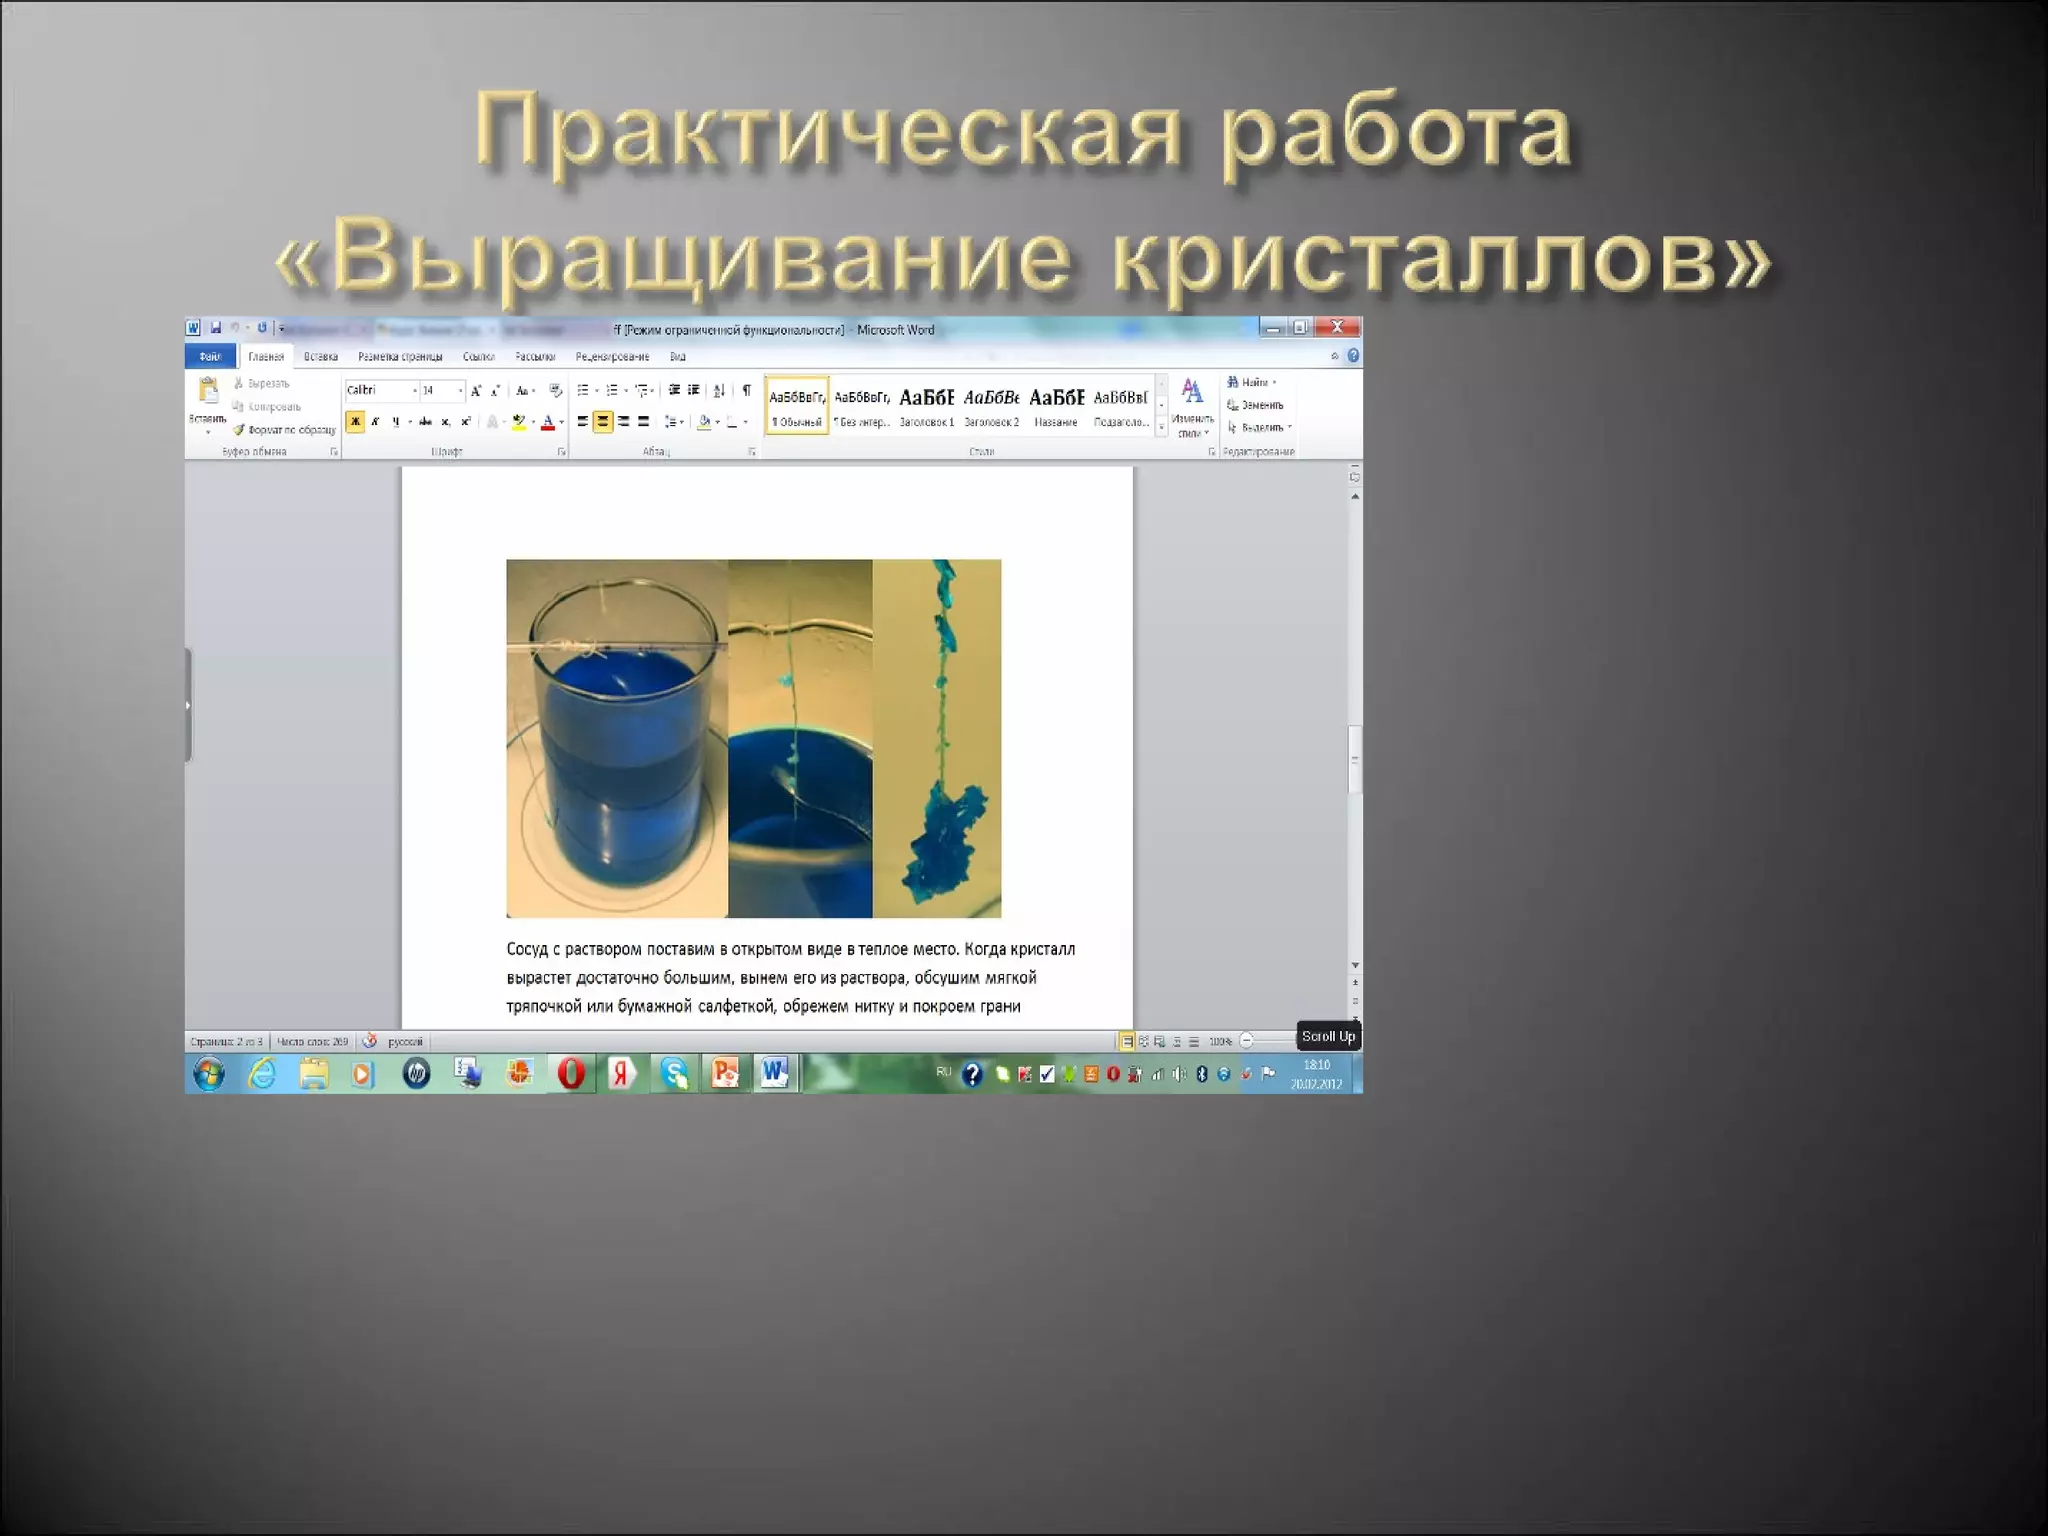This screenshot has width=2048, height=1536.
Task: Click the show paragraph marks ¶ icon
Action: tap(746, 390)
